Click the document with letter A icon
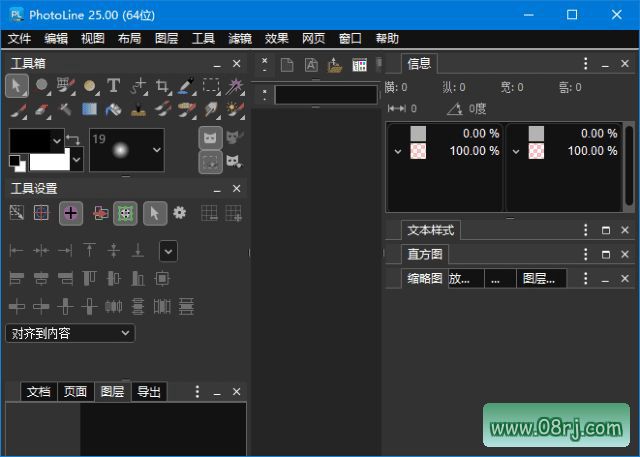Viewport: 640px width, 457px height. pyautogui.click(x=311, y=64)
